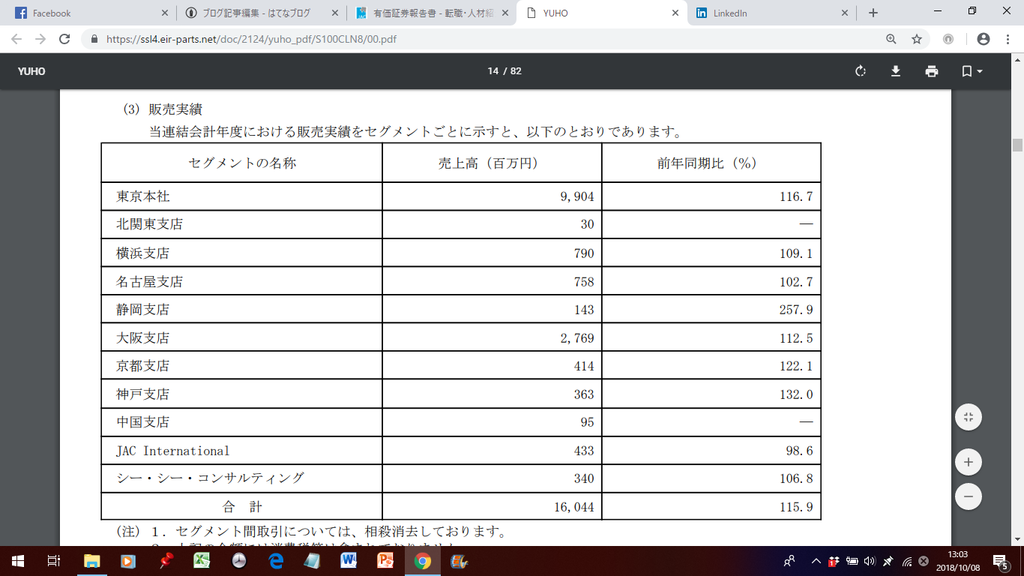Click the page number field 14
The image size is (1024, 576).
click(x=492, y=71)
